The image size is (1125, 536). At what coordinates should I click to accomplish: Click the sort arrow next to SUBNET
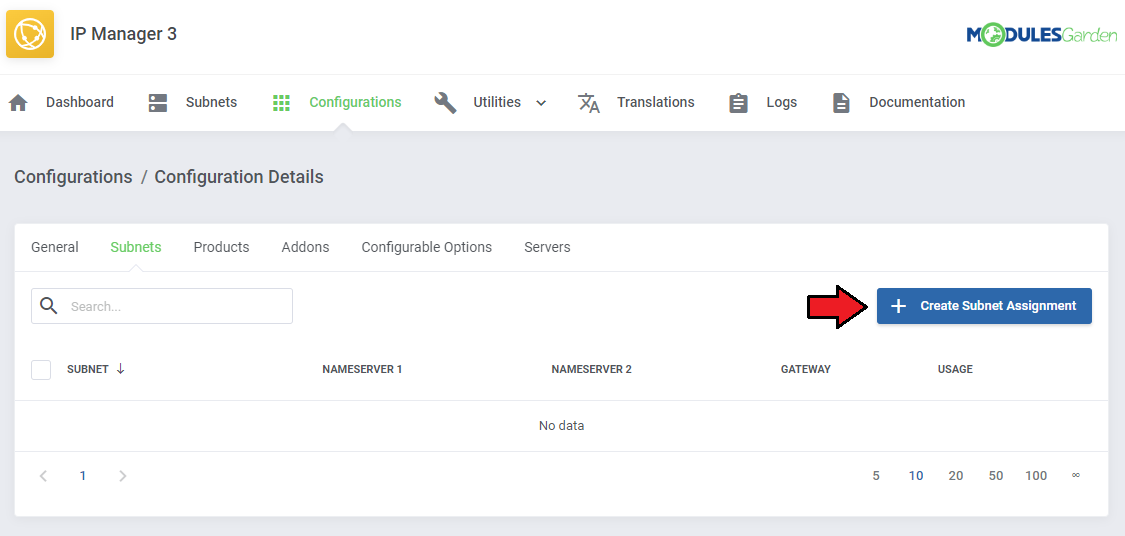click(121, 369)
